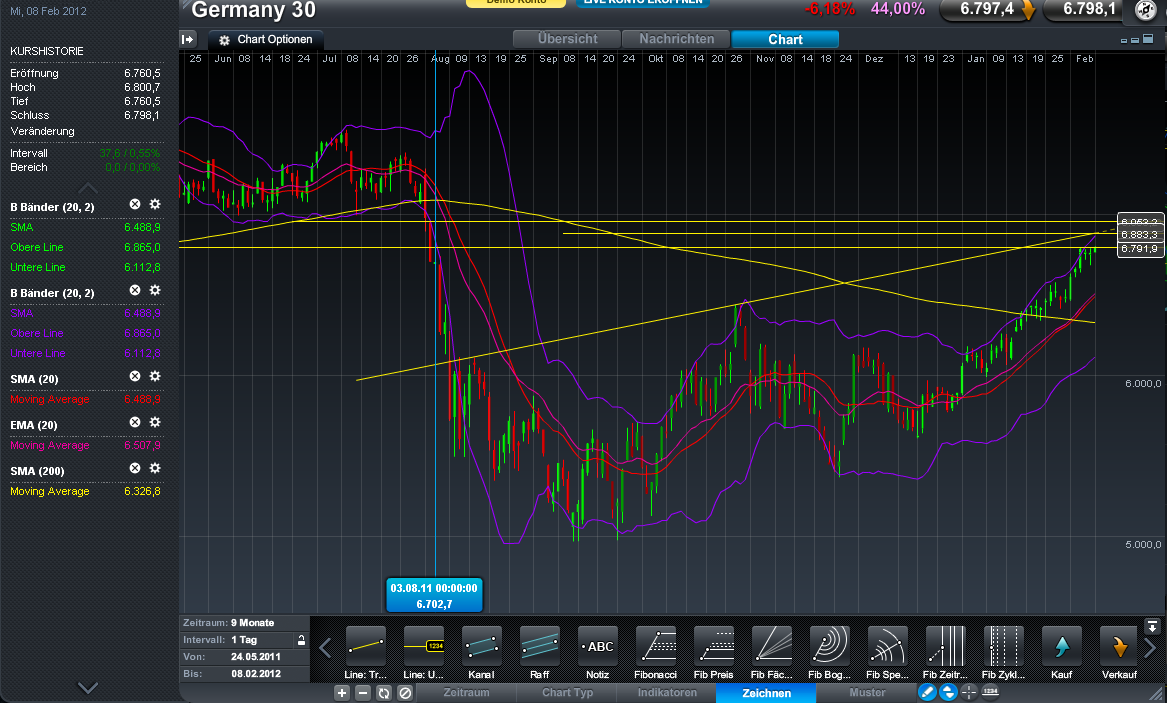Open settings for green B Bänder indicator

(155, 205)
